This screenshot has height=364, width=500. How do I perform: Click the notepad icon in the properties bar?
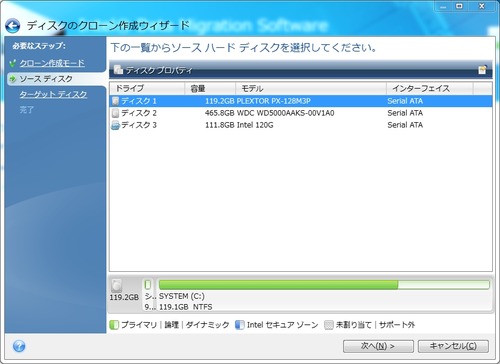coord(482,70)
